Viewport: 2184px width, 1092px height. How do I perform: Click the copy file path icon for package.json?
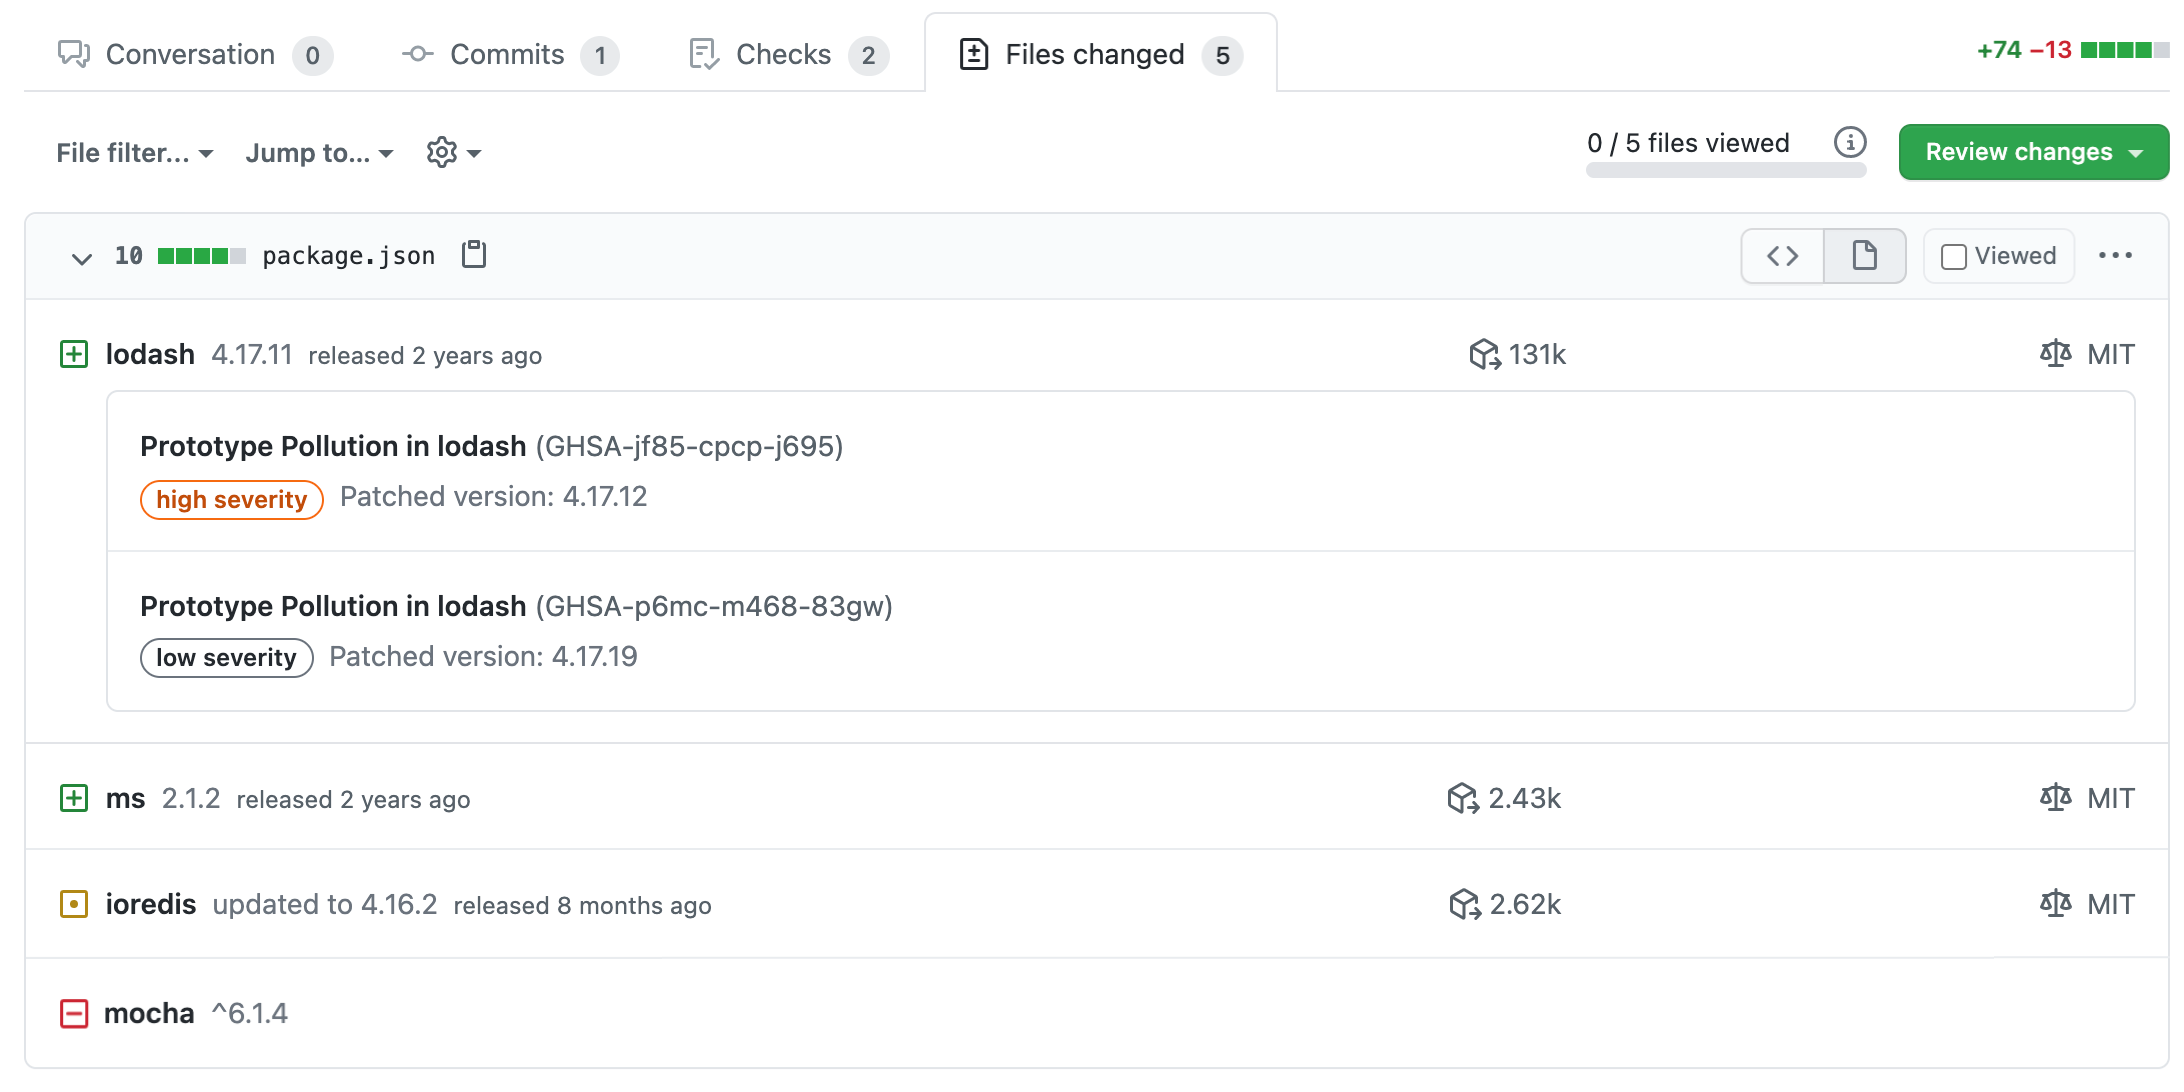coord(474,255)
